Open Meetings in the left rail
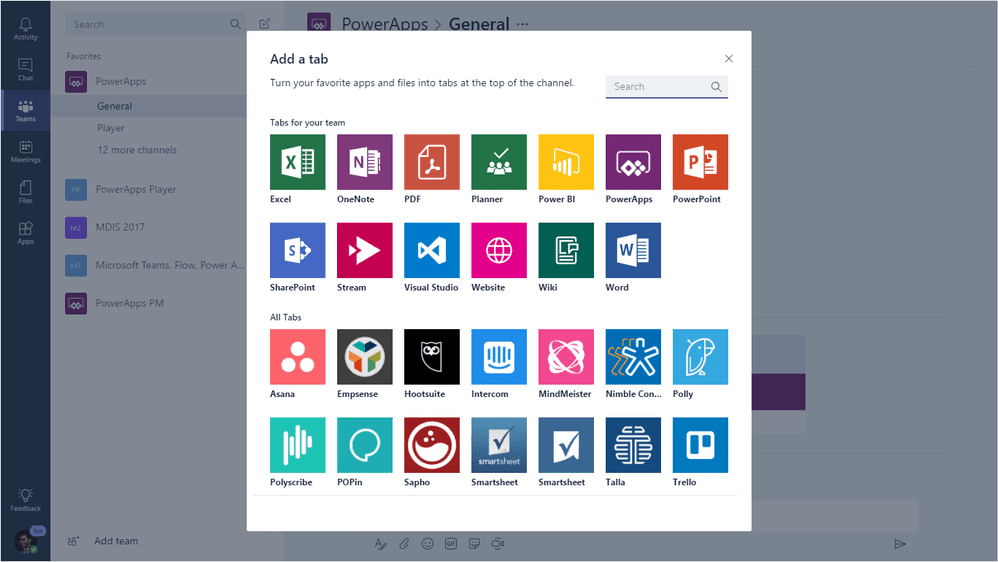The width and height of the screenshot is (998, 562). click(25, 151)
